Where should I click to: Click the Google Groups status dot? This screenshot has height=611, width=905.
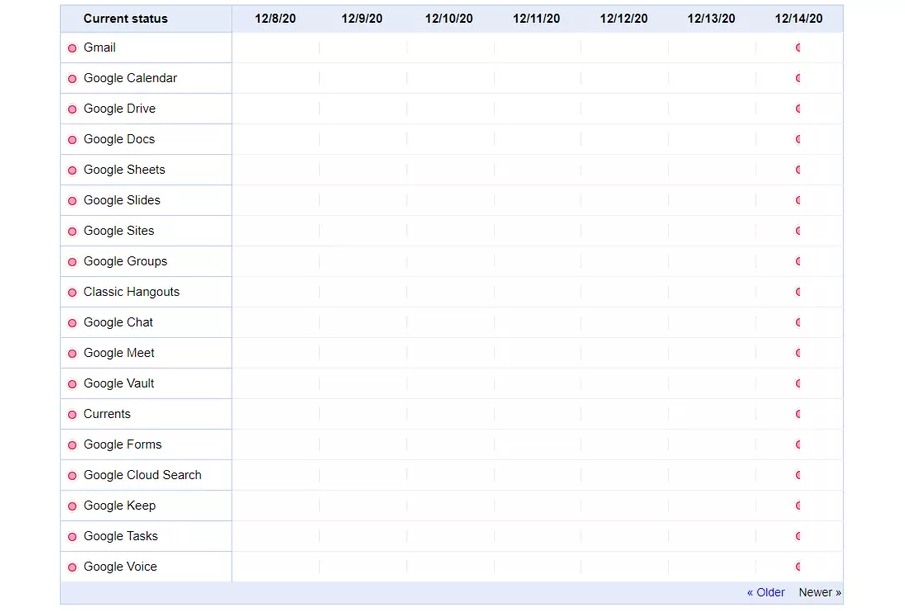(72, 263)
